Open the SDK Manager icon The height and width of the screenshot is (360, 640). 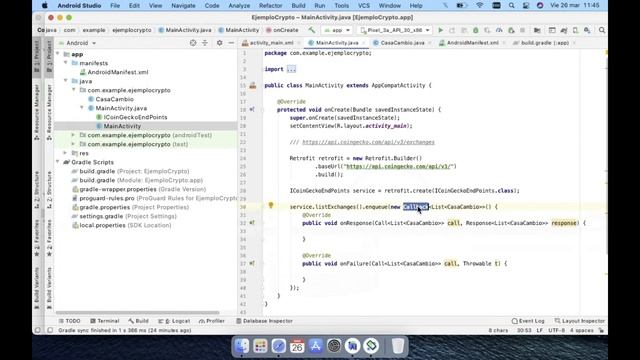[x=587, y=30]
